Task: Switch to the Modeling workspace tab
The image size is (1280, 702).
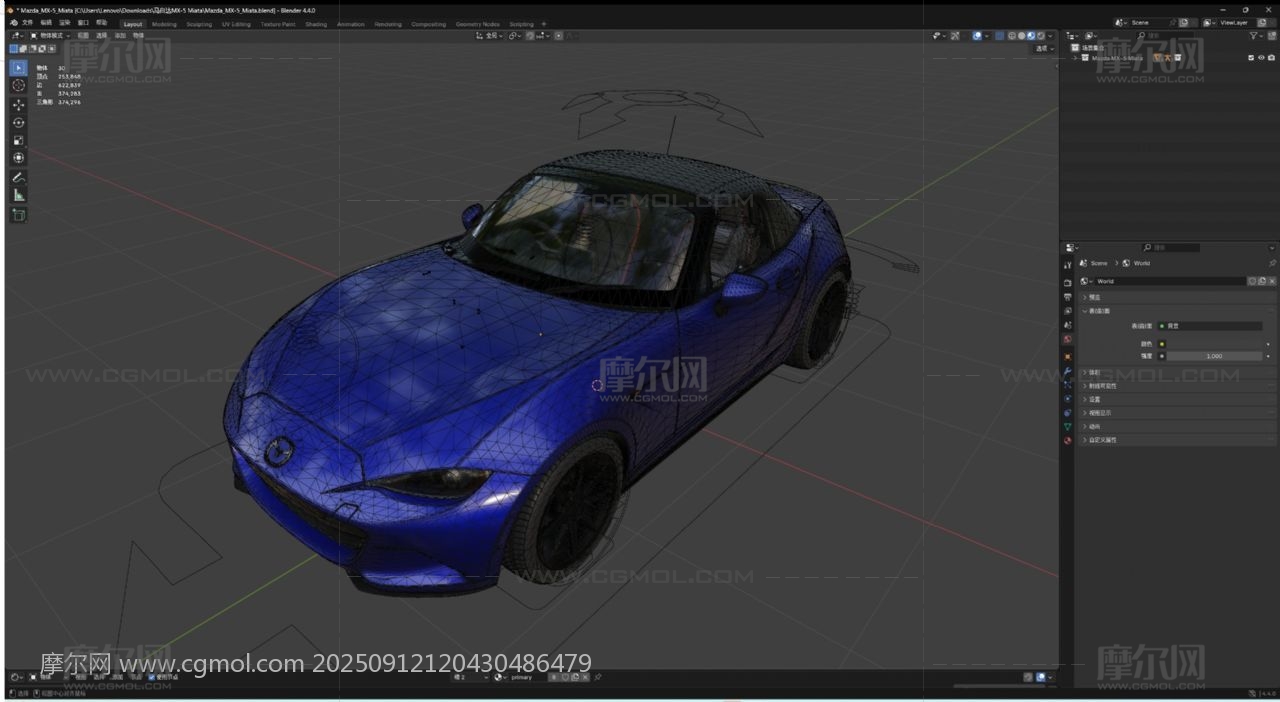Action: [164, 24]
